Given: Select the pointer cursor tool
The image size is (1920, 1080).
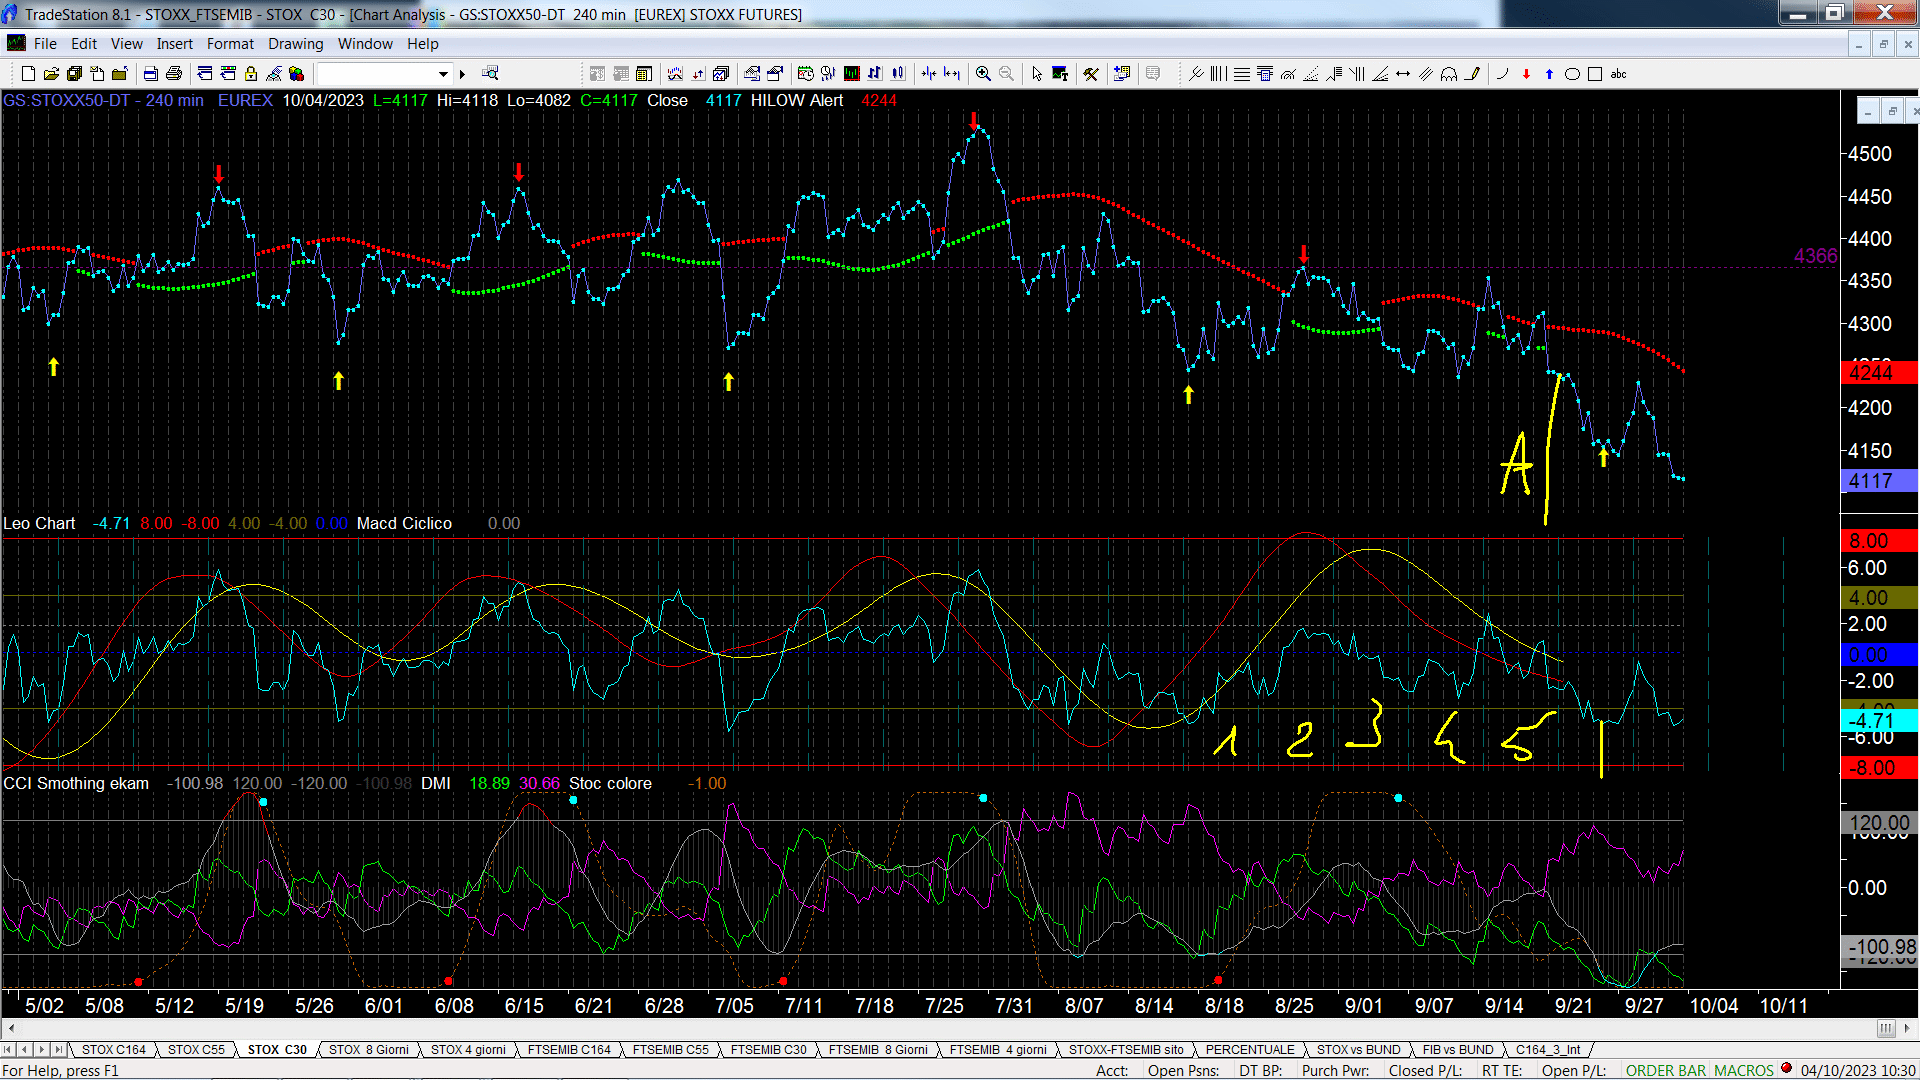Looking at the screenshot, I should pyautogui.click(x=1037, y=74).
